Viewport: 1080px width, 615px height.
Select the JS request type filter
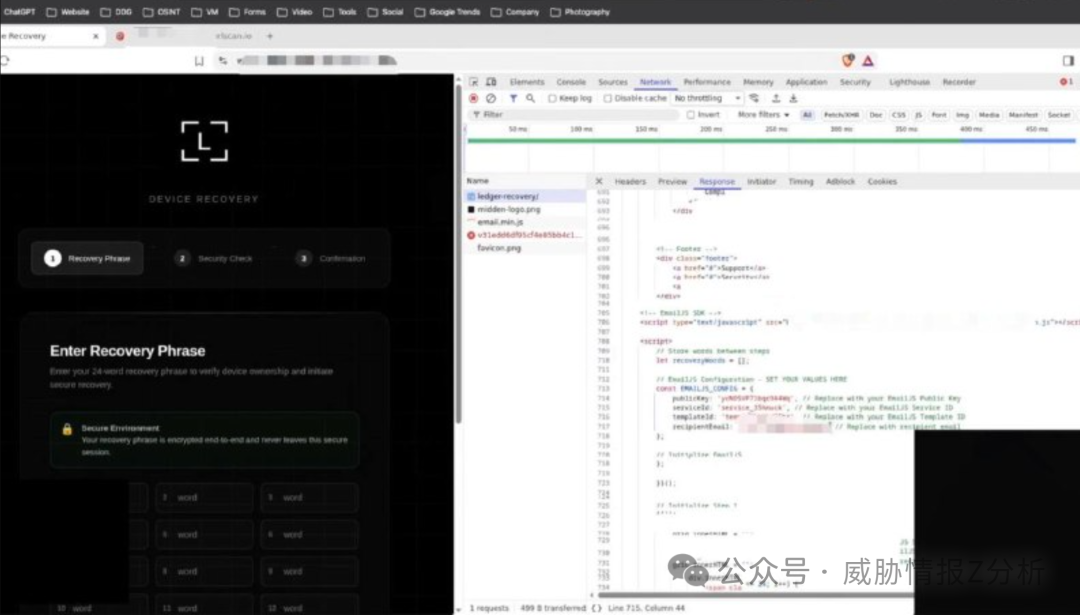pyautogui.click(x=918, y=115)
